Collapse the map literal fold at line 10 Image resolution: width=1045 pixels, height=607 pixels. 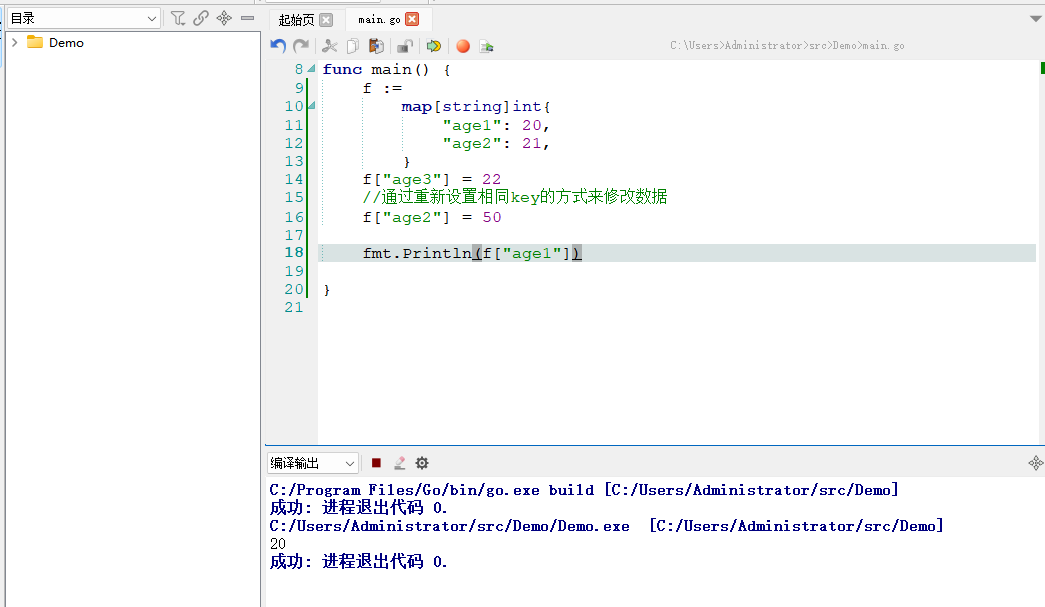pyautogui.click(x=311, y=106)
